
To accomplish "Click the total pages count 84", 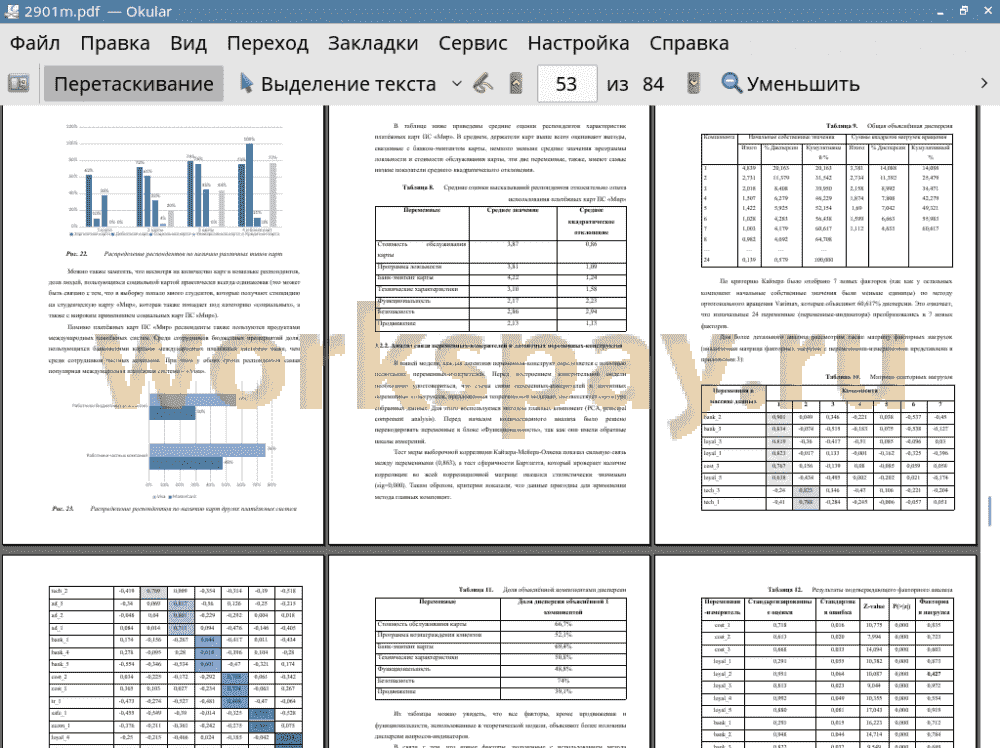I will [x=653, y=84].
